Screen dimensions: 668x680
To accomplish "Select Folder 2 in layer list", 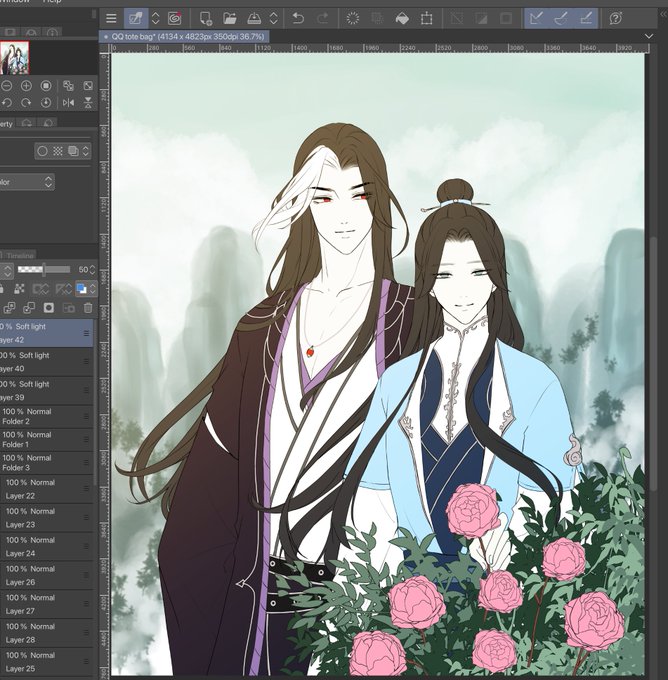I will pos(46,416).
